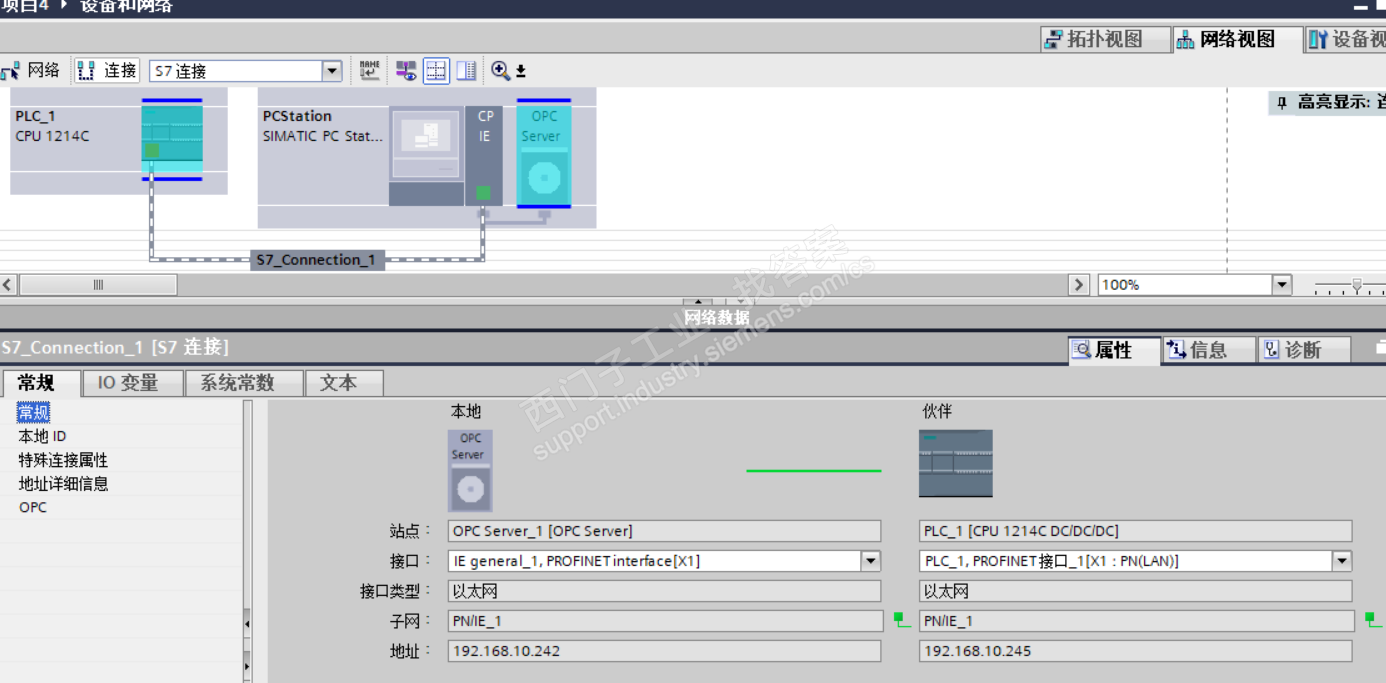Click the local OPC Server thumbnail
Viewport: 1386px width, 683px height.
pos(470,470)
